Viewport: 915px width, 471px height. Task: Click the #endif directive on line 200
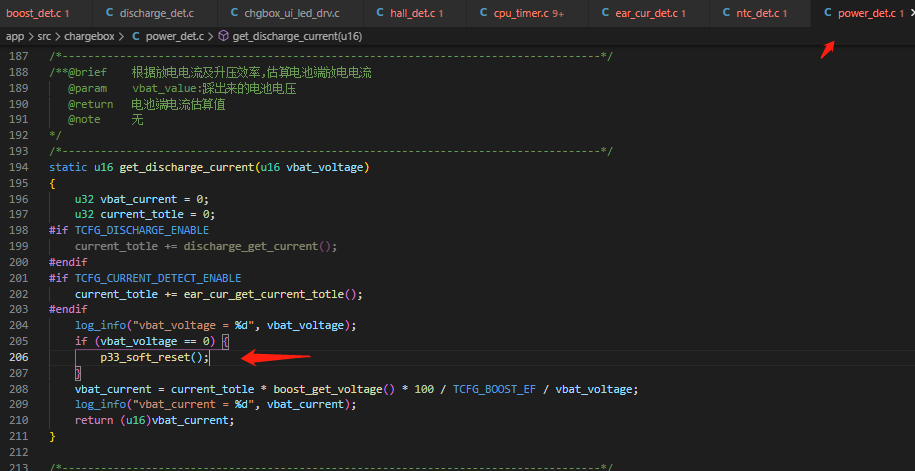68,262
